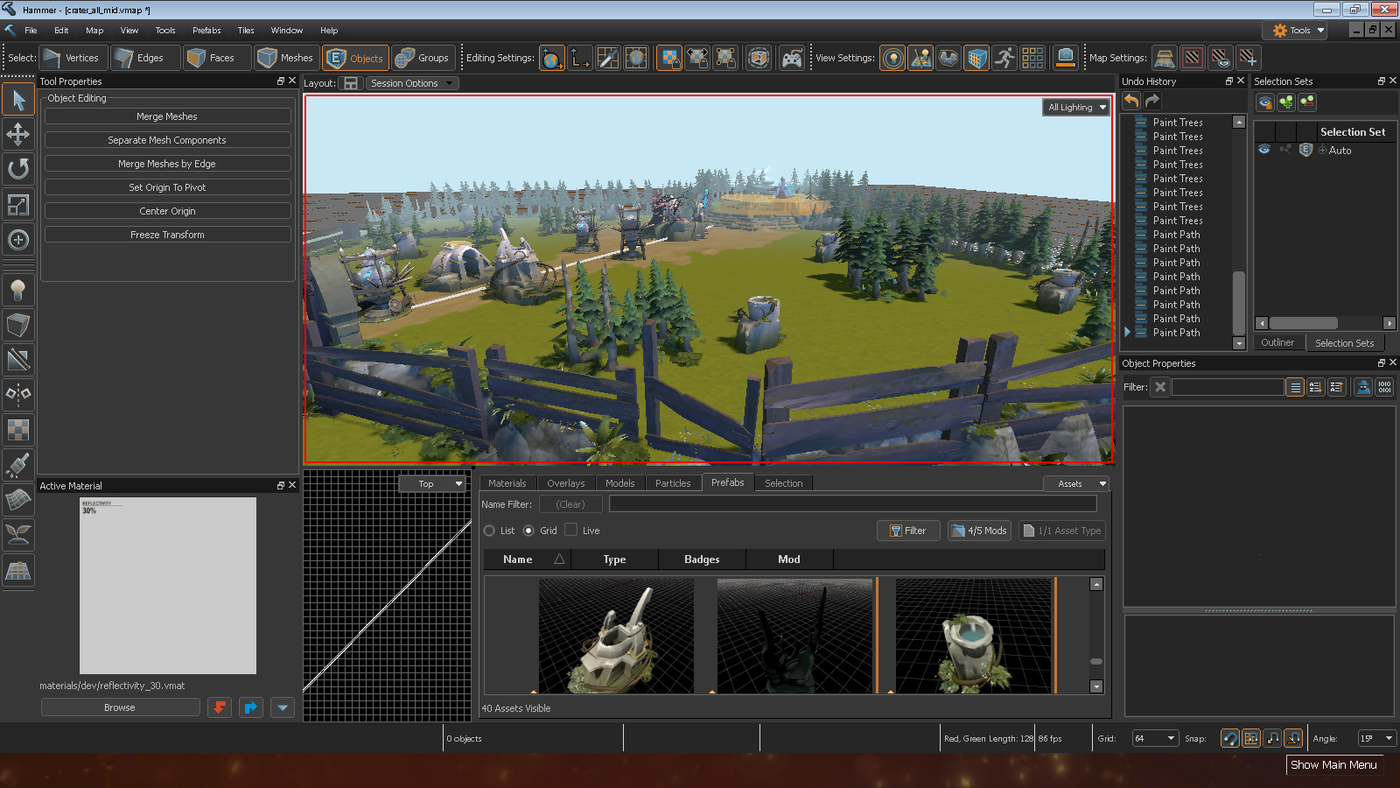The image size is (1400, 788).
Task: Click the Set Origin To Pivot button
Action: pos(167,188)
